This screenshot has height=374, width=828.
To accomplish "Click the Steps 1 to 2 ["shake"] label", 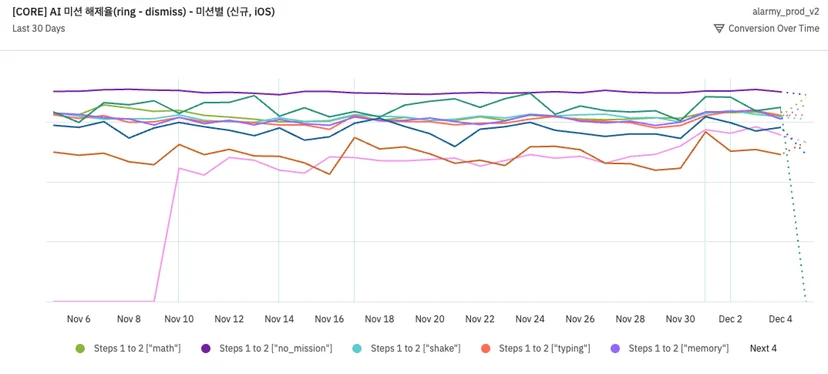I will [x=416, y=349].
